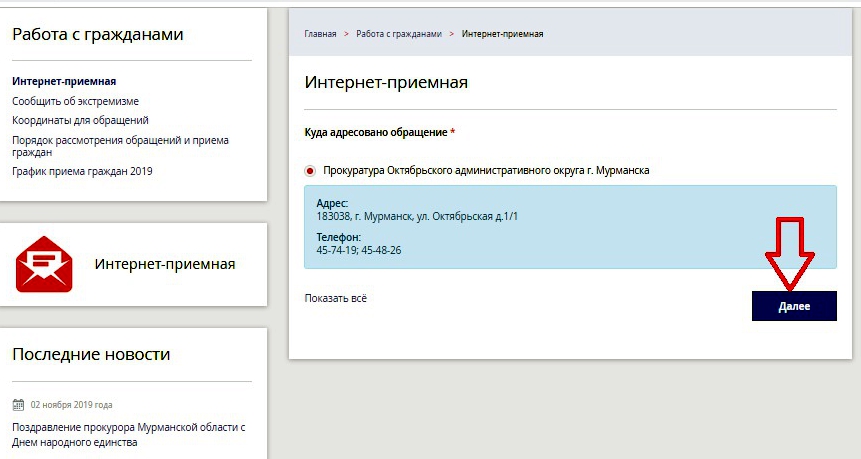This screenshot has height=459, width=861.
Task: Click the calendar icon beside the news date
Action: (x=17, y=405)
